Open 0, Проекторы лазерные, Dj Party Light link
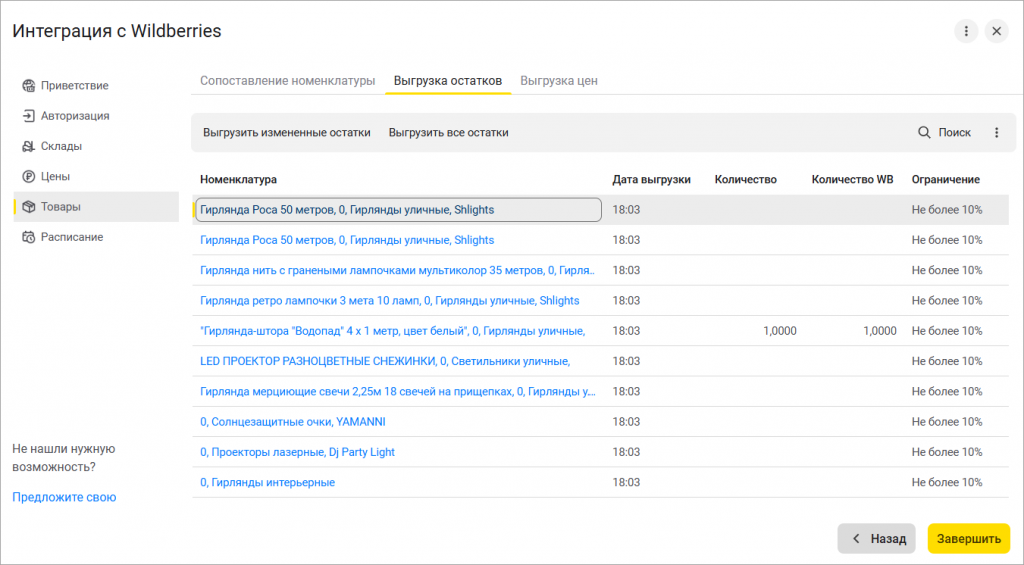1024x565 pixels. pos(297,452)
